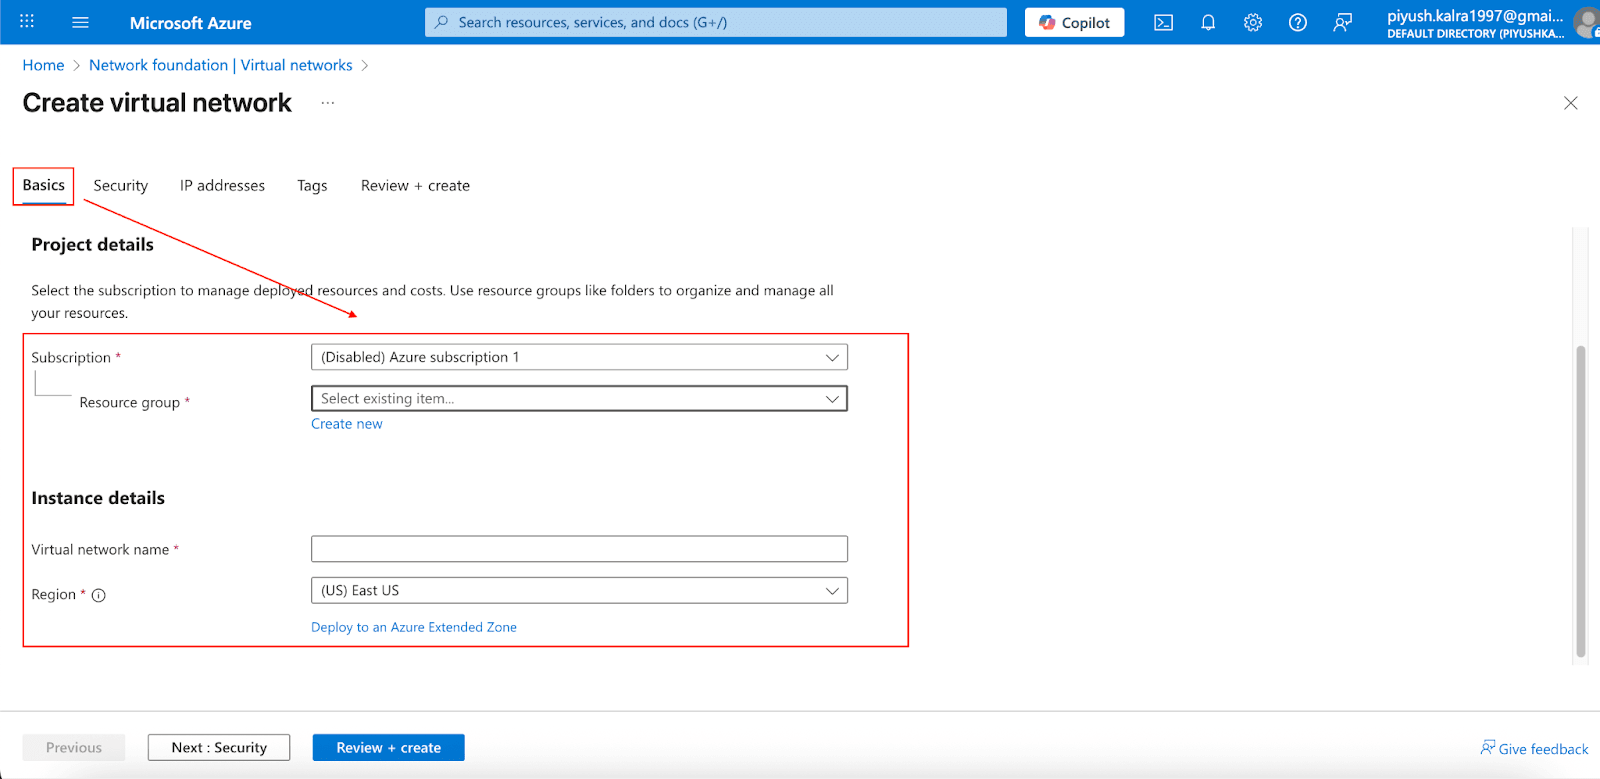The image size is (1600, 779).
Task: Open portal settings gear
Action: (1253, 22)
